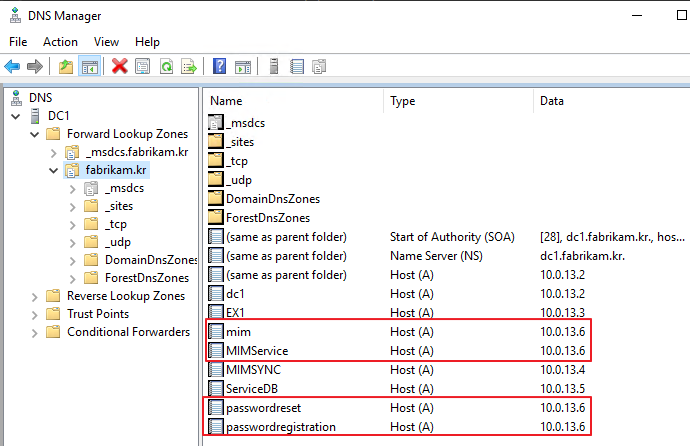The height and width of the screenshot is (446, 690).
Task: Expand the _sites folder in tree
Action: pos(73,207)
